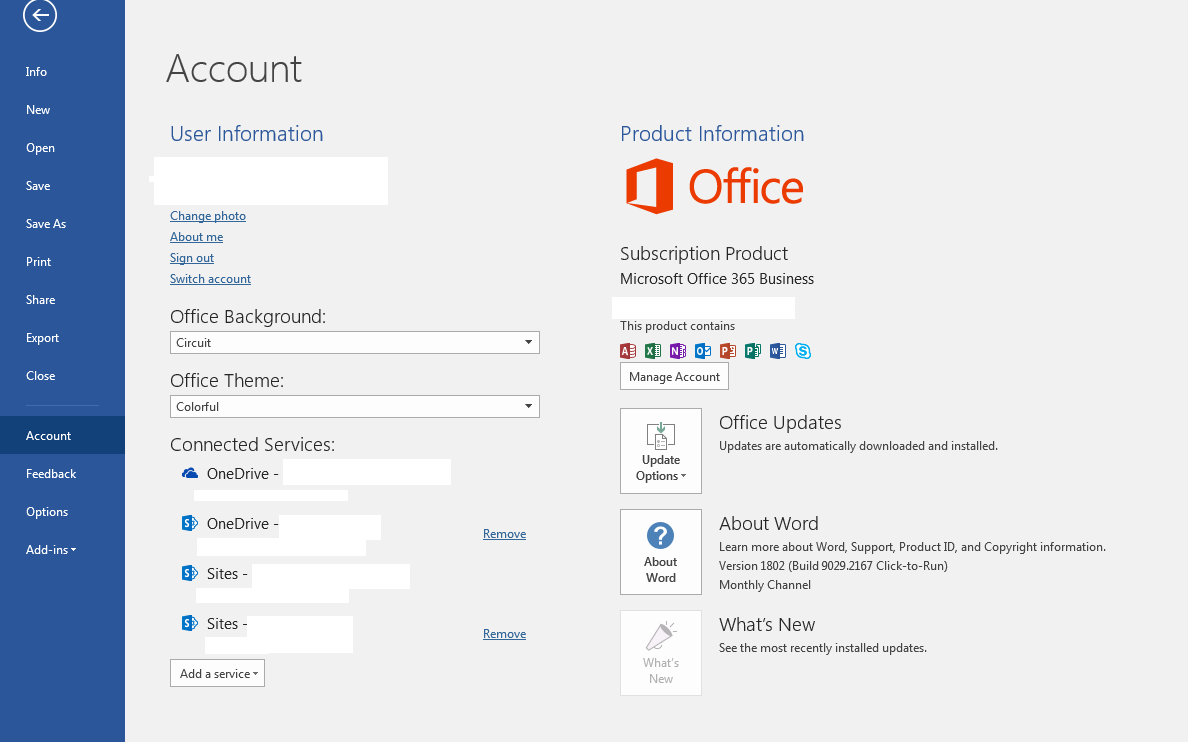Click the Subscription Product heading
Viewport: 1188px width, 742px height.
click(704, 253)
